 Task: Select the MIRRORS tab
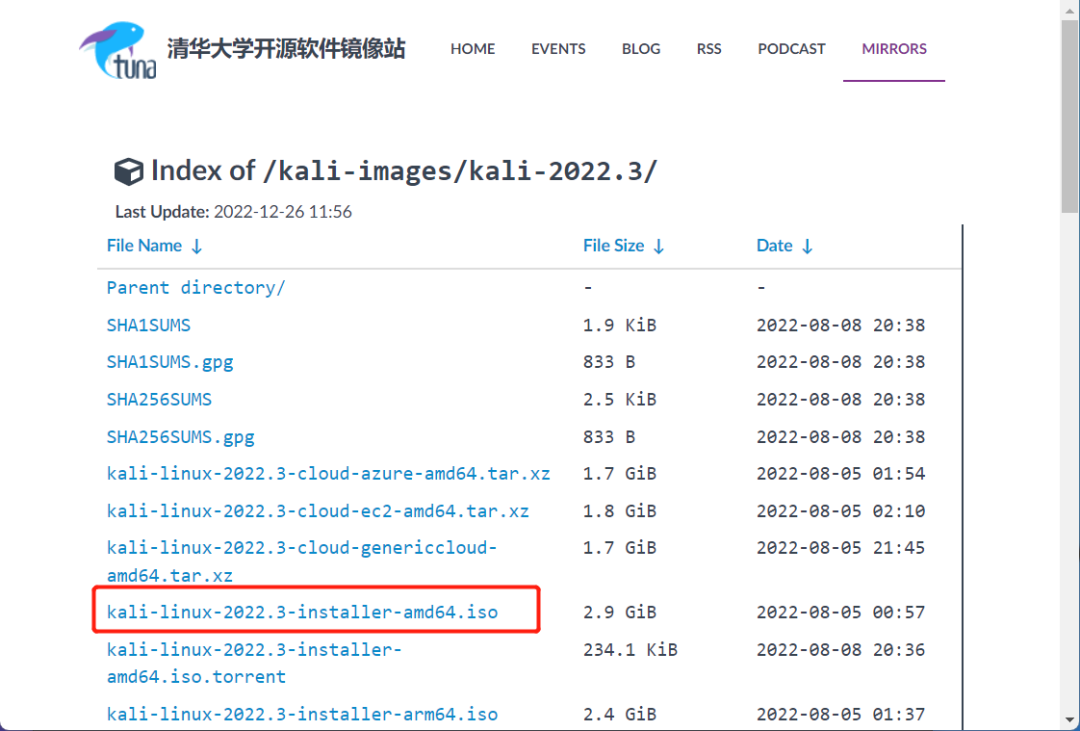[x=894, y=49]
